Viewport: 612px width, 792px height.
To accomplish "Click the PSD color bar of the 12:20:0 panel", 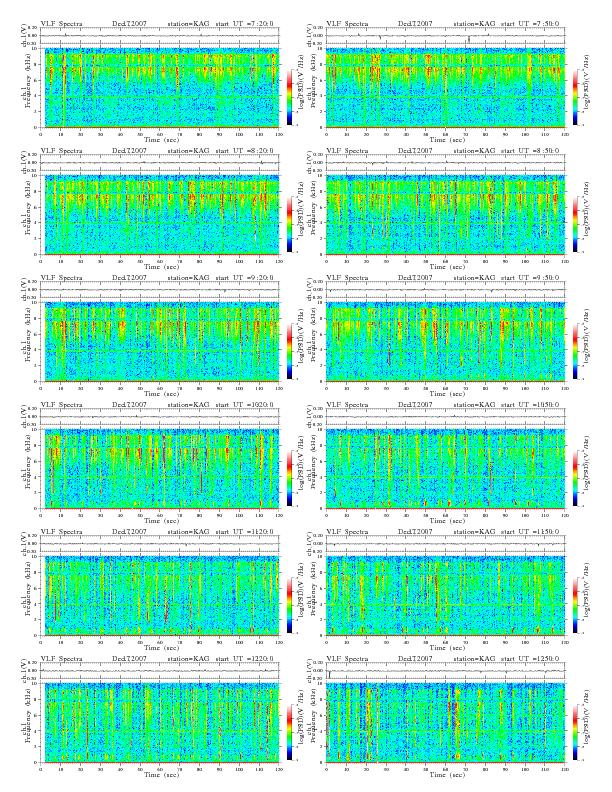I will point(289,732).
